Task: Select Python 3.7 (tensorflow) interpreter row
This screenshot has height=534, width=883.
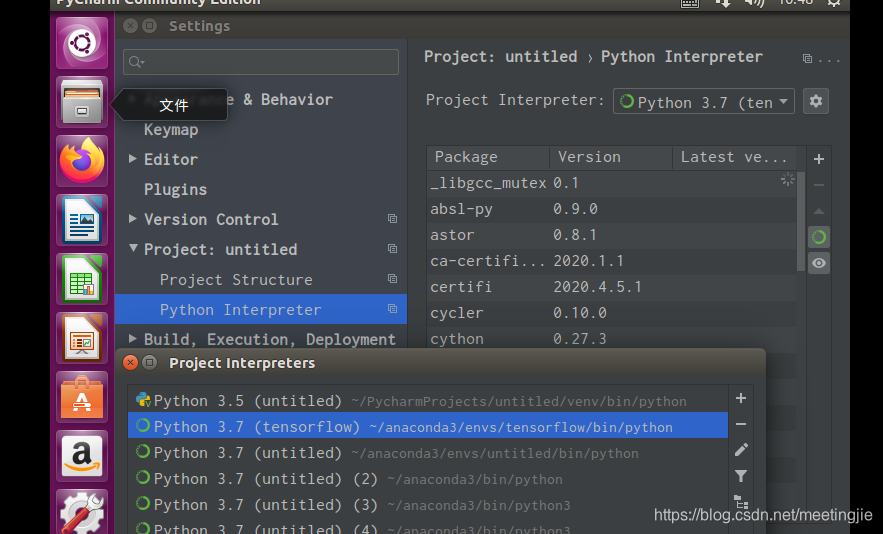Action: 428,426
